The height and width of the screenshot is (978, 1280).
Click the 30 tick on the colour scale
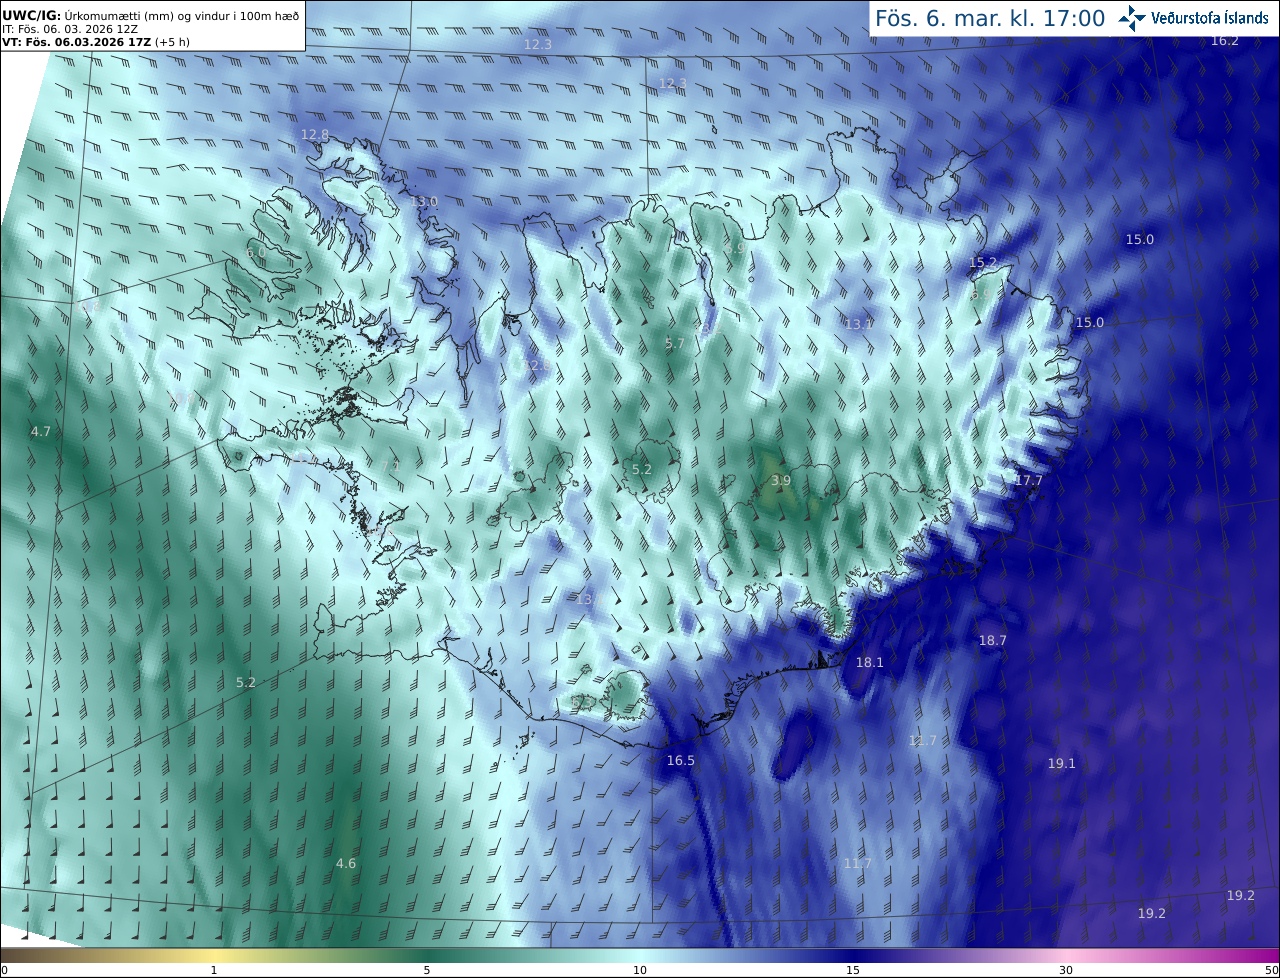(1066, 970)
